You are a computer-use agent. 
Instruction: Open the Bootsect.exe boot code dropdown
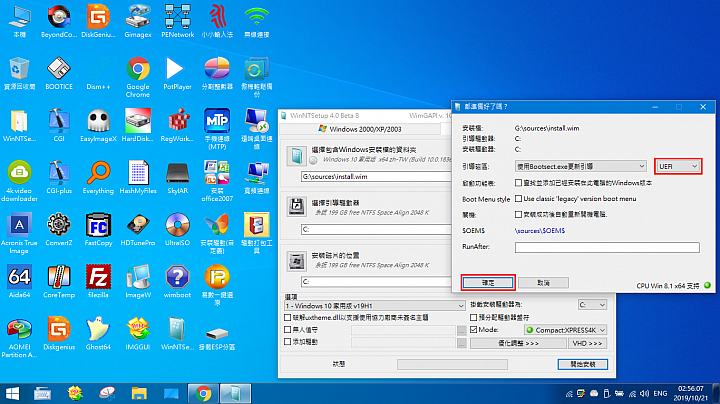580,166
